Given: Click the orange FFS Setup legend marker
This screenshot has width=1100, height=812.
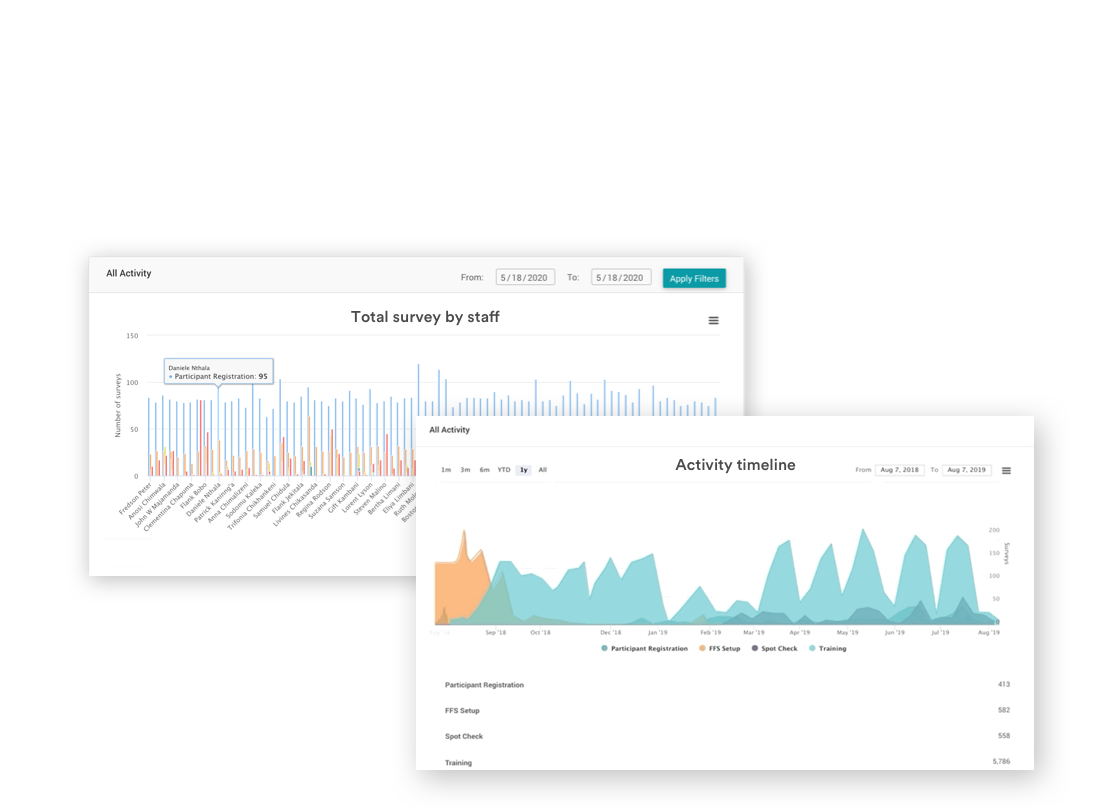Looking at the screenshot, I should (x=702, y=649).
